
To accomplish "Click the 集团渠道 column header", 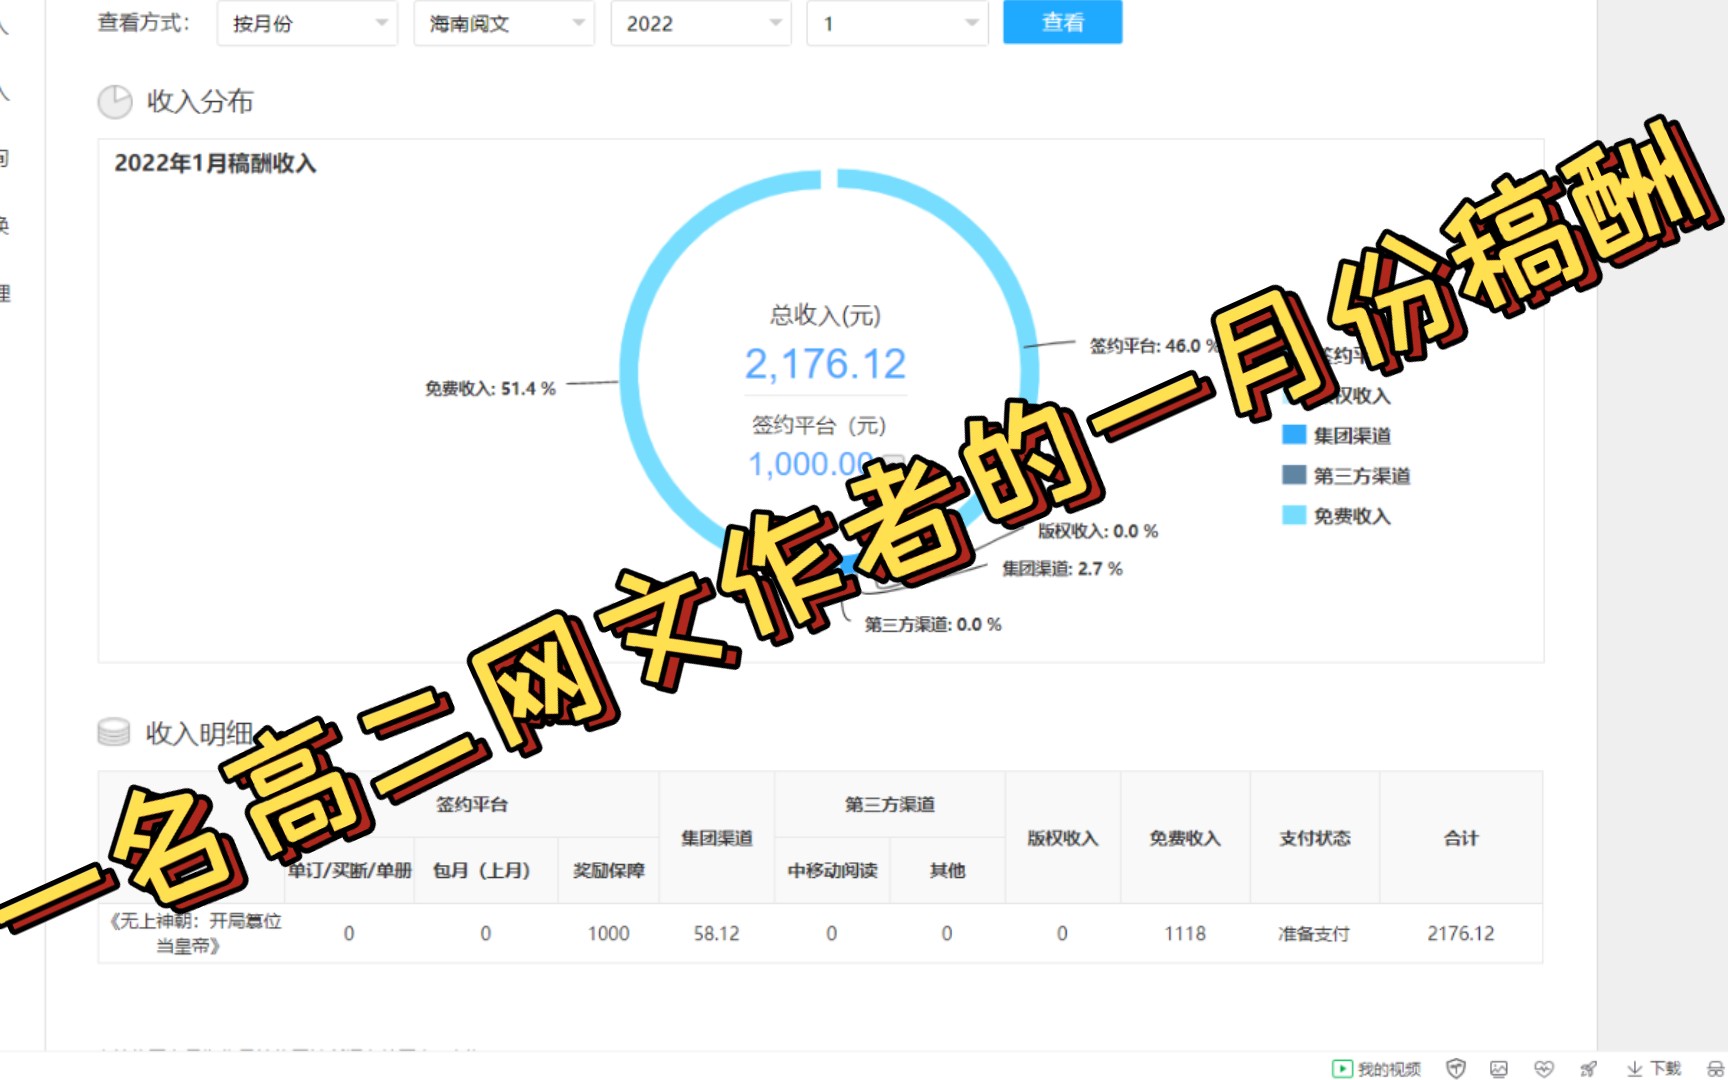I will coord(717,838).
